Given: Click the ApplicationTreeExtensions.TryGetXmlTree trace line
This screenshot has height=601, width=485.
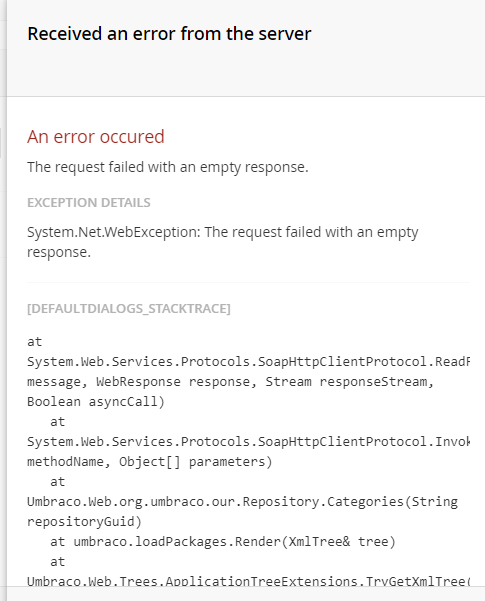Looking at the screenshot, I should [x=248, y=581].
